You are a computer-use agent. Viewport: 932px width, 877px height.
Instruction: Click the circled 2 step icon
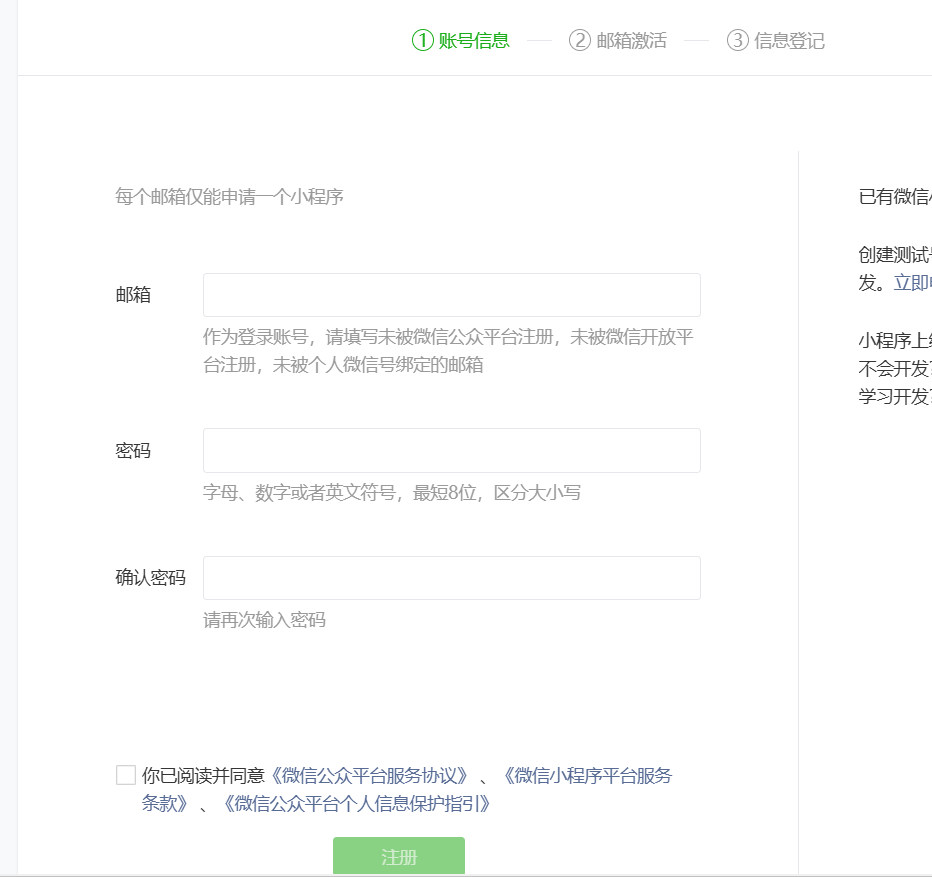click(x=580, y=40)
